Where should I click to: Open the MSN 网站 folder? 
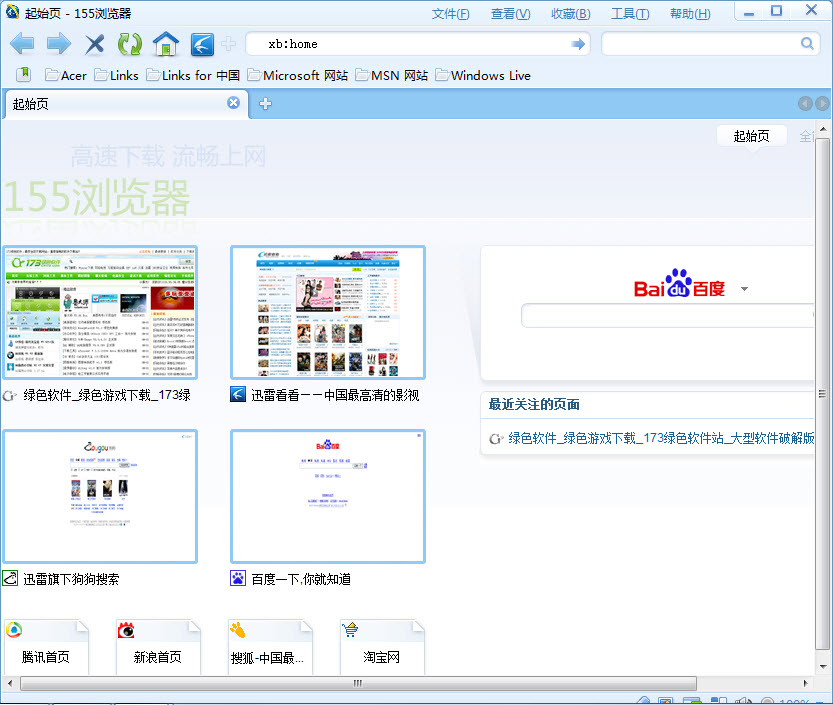[392, 75]
